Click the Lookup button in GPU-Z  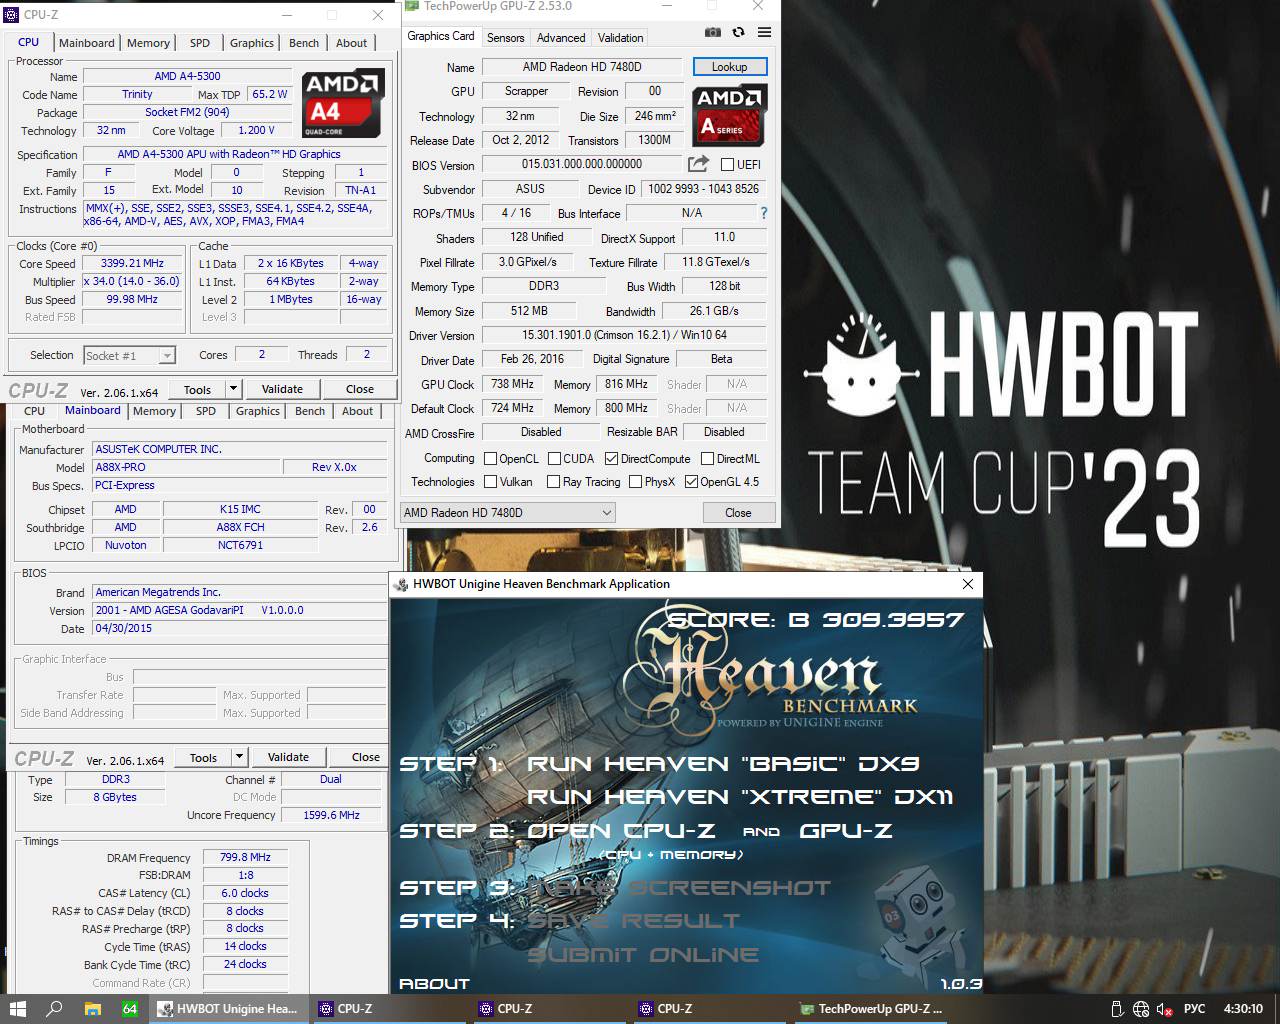click(x=729, y=67)
